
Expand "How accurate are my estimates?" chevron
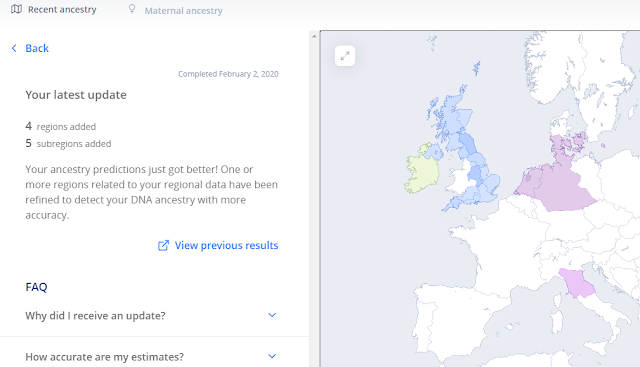(x=272, y=356)
